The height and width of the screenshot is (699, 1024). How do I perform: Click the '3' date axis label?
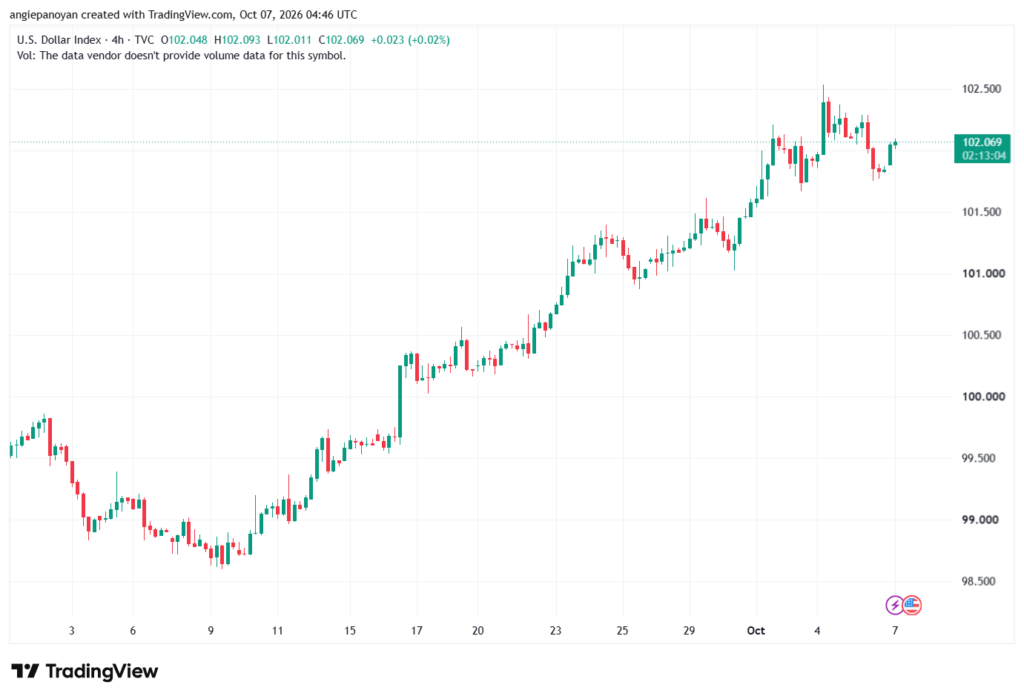72,630
